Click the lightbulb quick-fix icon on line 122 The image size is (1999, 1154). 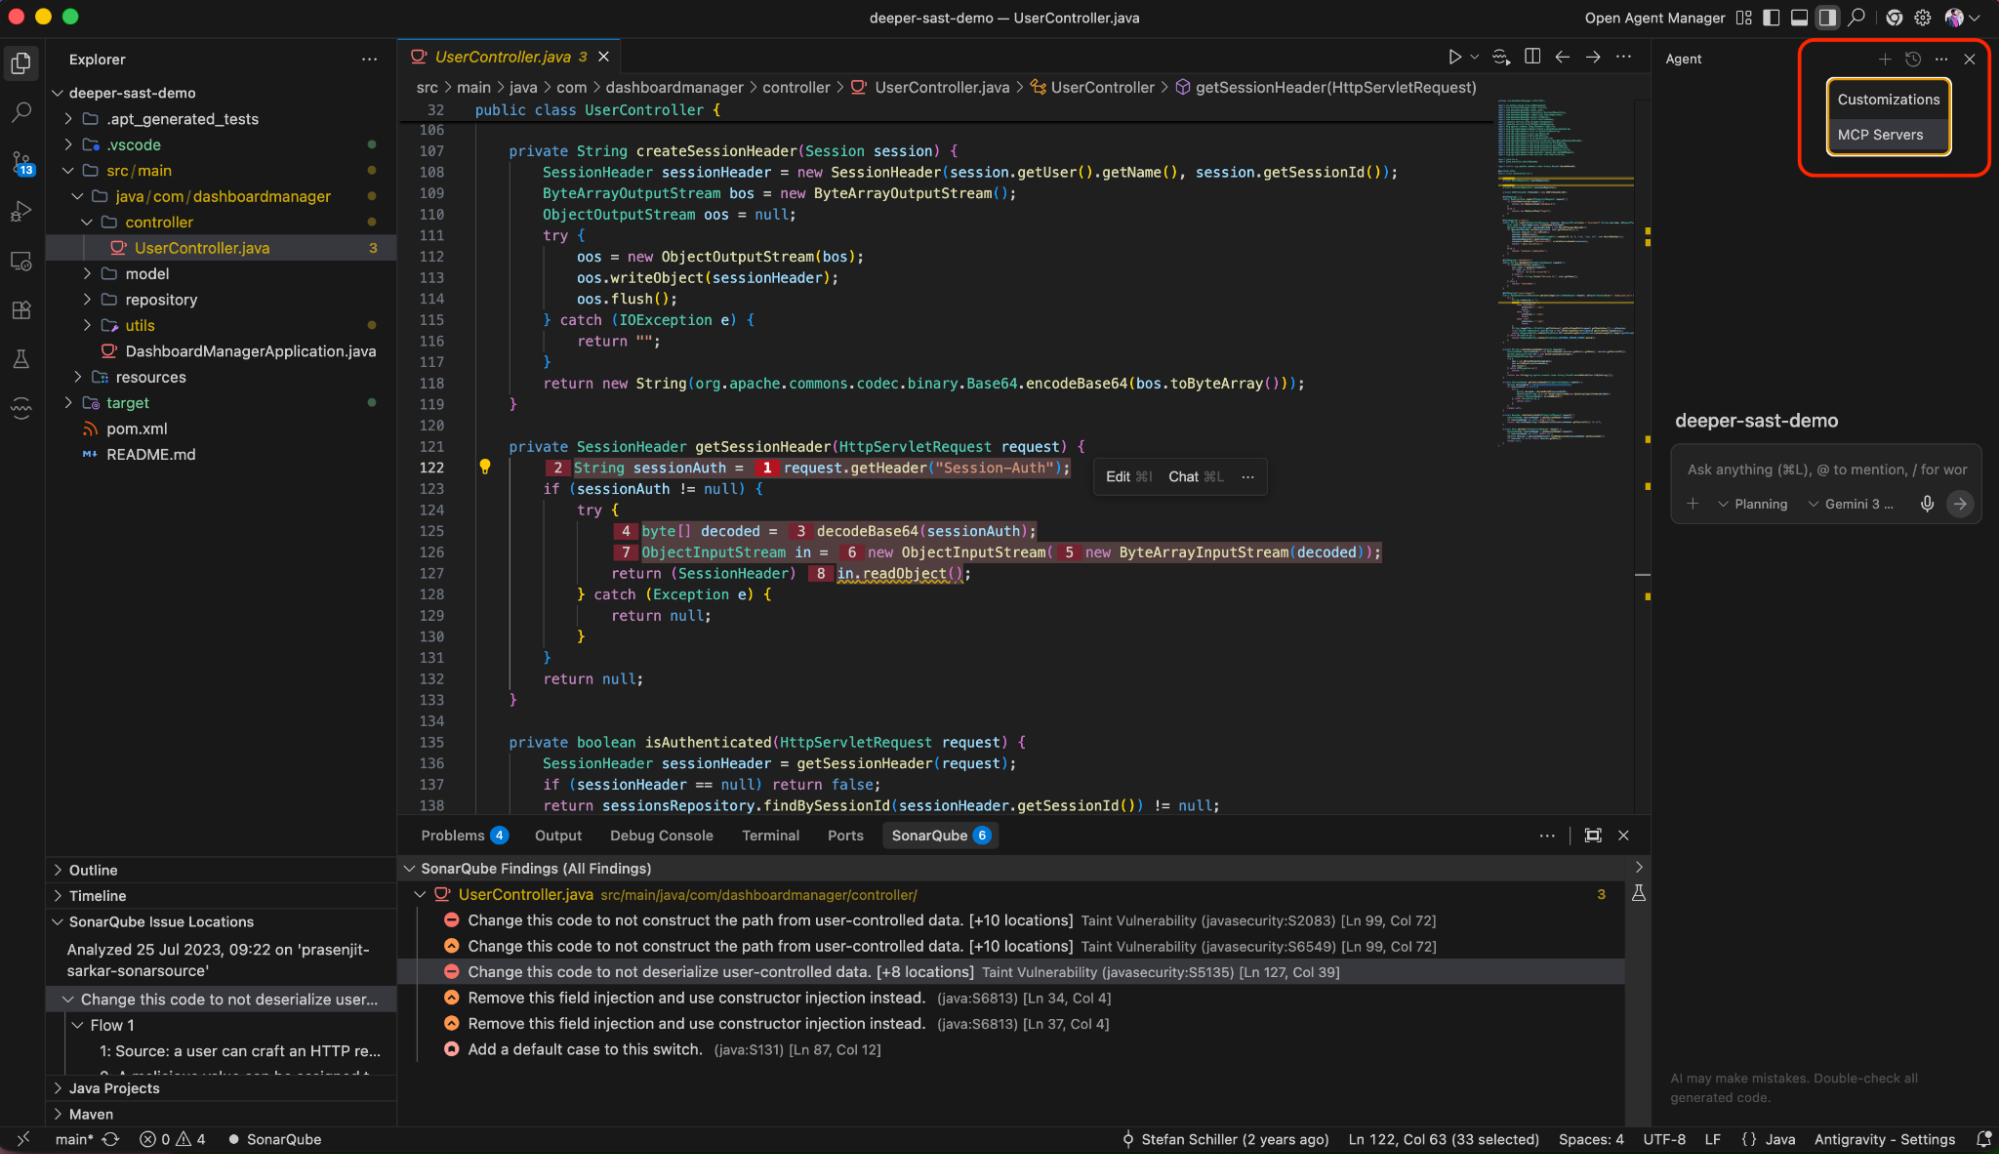(x=485, y=467)
